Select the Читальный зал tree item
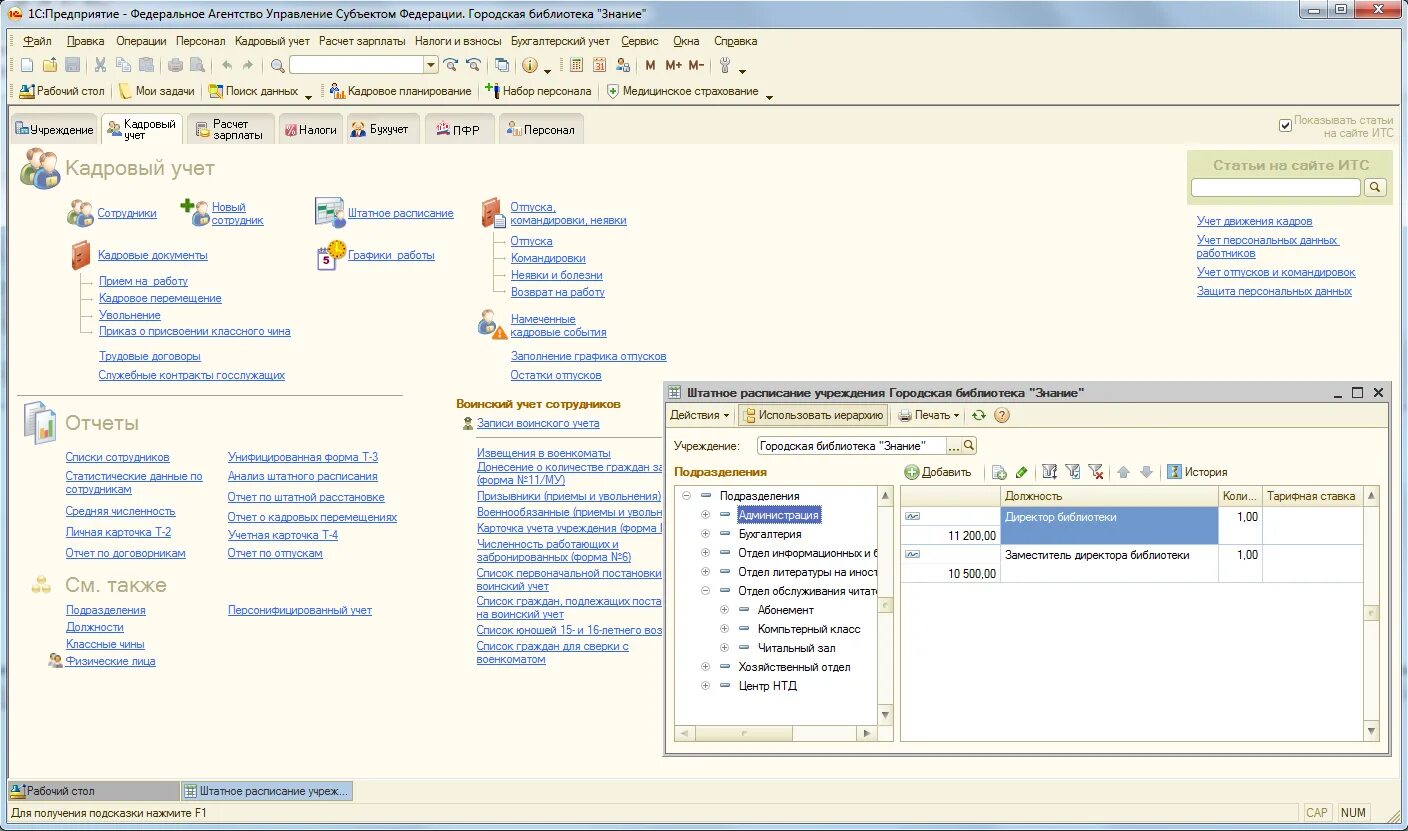 (x=796, y=648)
